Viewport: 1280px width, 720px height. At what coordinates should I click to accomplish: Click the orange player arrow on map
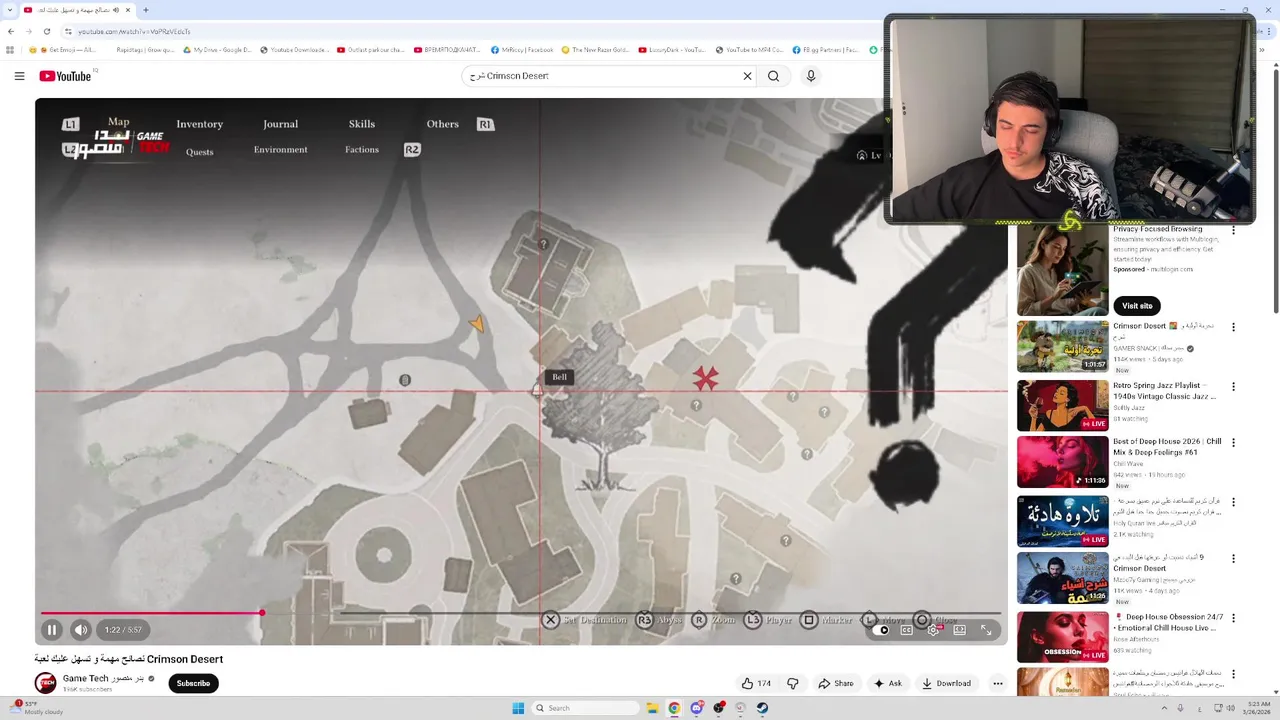[478, 324]
